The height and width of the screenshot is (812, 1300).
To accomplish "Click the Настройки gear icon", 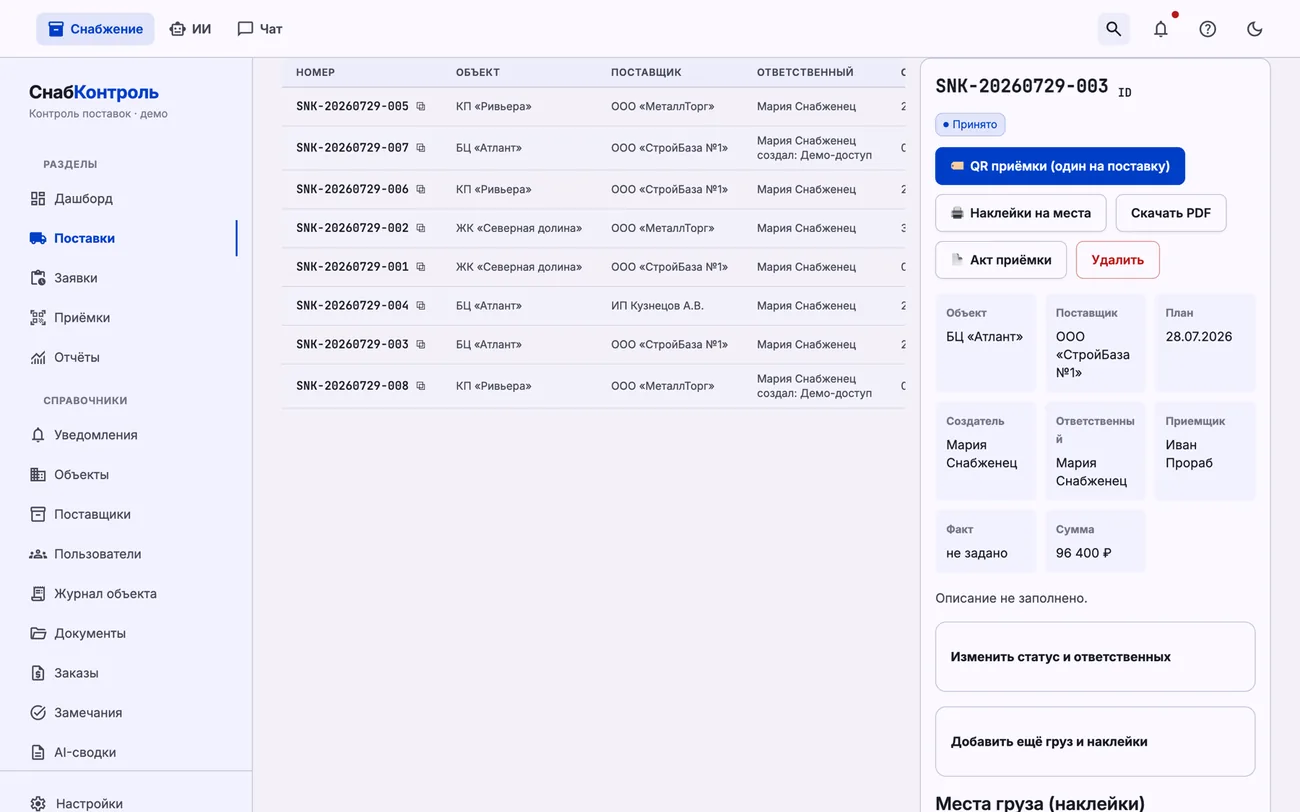I will click(38, 804).
